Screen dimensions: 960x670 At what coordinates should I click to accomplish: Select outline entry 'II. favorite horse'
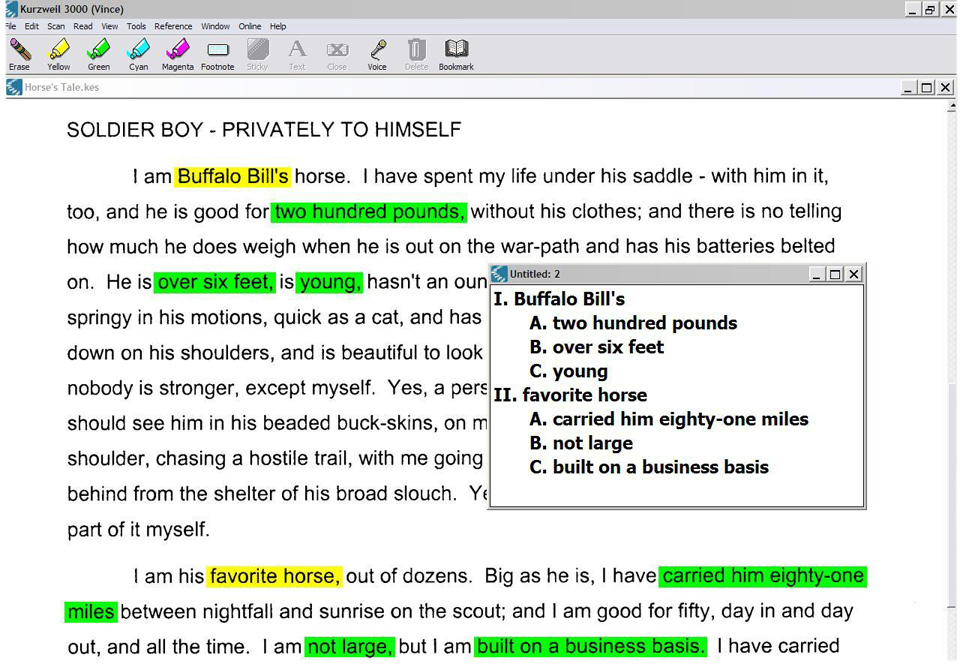[570, 395]
